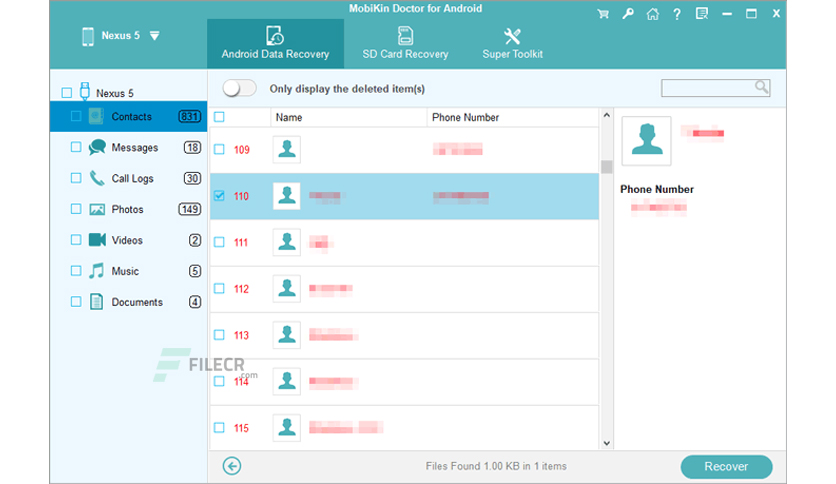
Task: Check the checkbox for contact row 113
Action: (219, 335)
